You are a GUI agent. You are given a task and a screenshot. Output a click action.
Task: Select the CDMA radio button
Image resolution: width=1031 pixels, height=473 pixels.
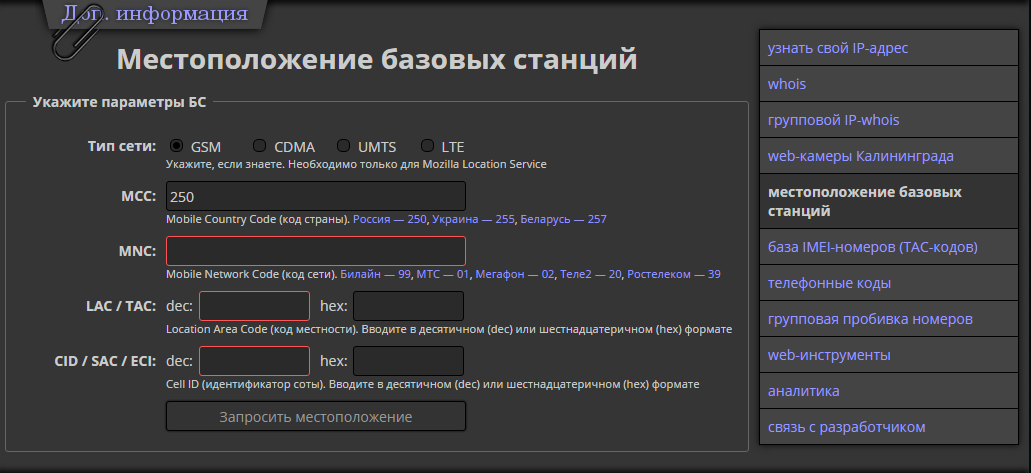point(260,146)
